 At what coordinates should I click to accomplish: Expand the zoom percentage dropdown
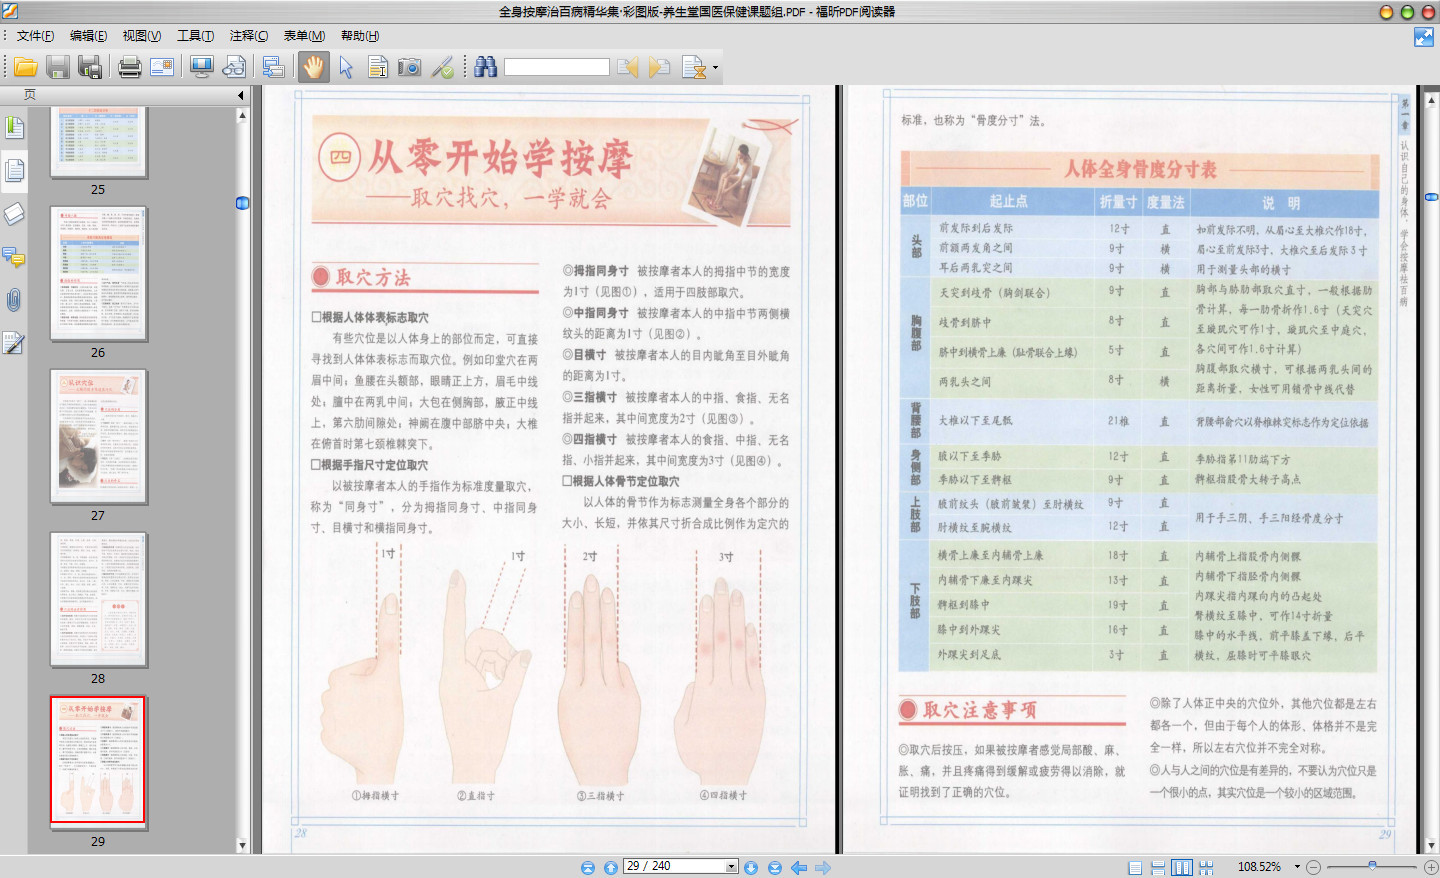[x=1297, y=867]
